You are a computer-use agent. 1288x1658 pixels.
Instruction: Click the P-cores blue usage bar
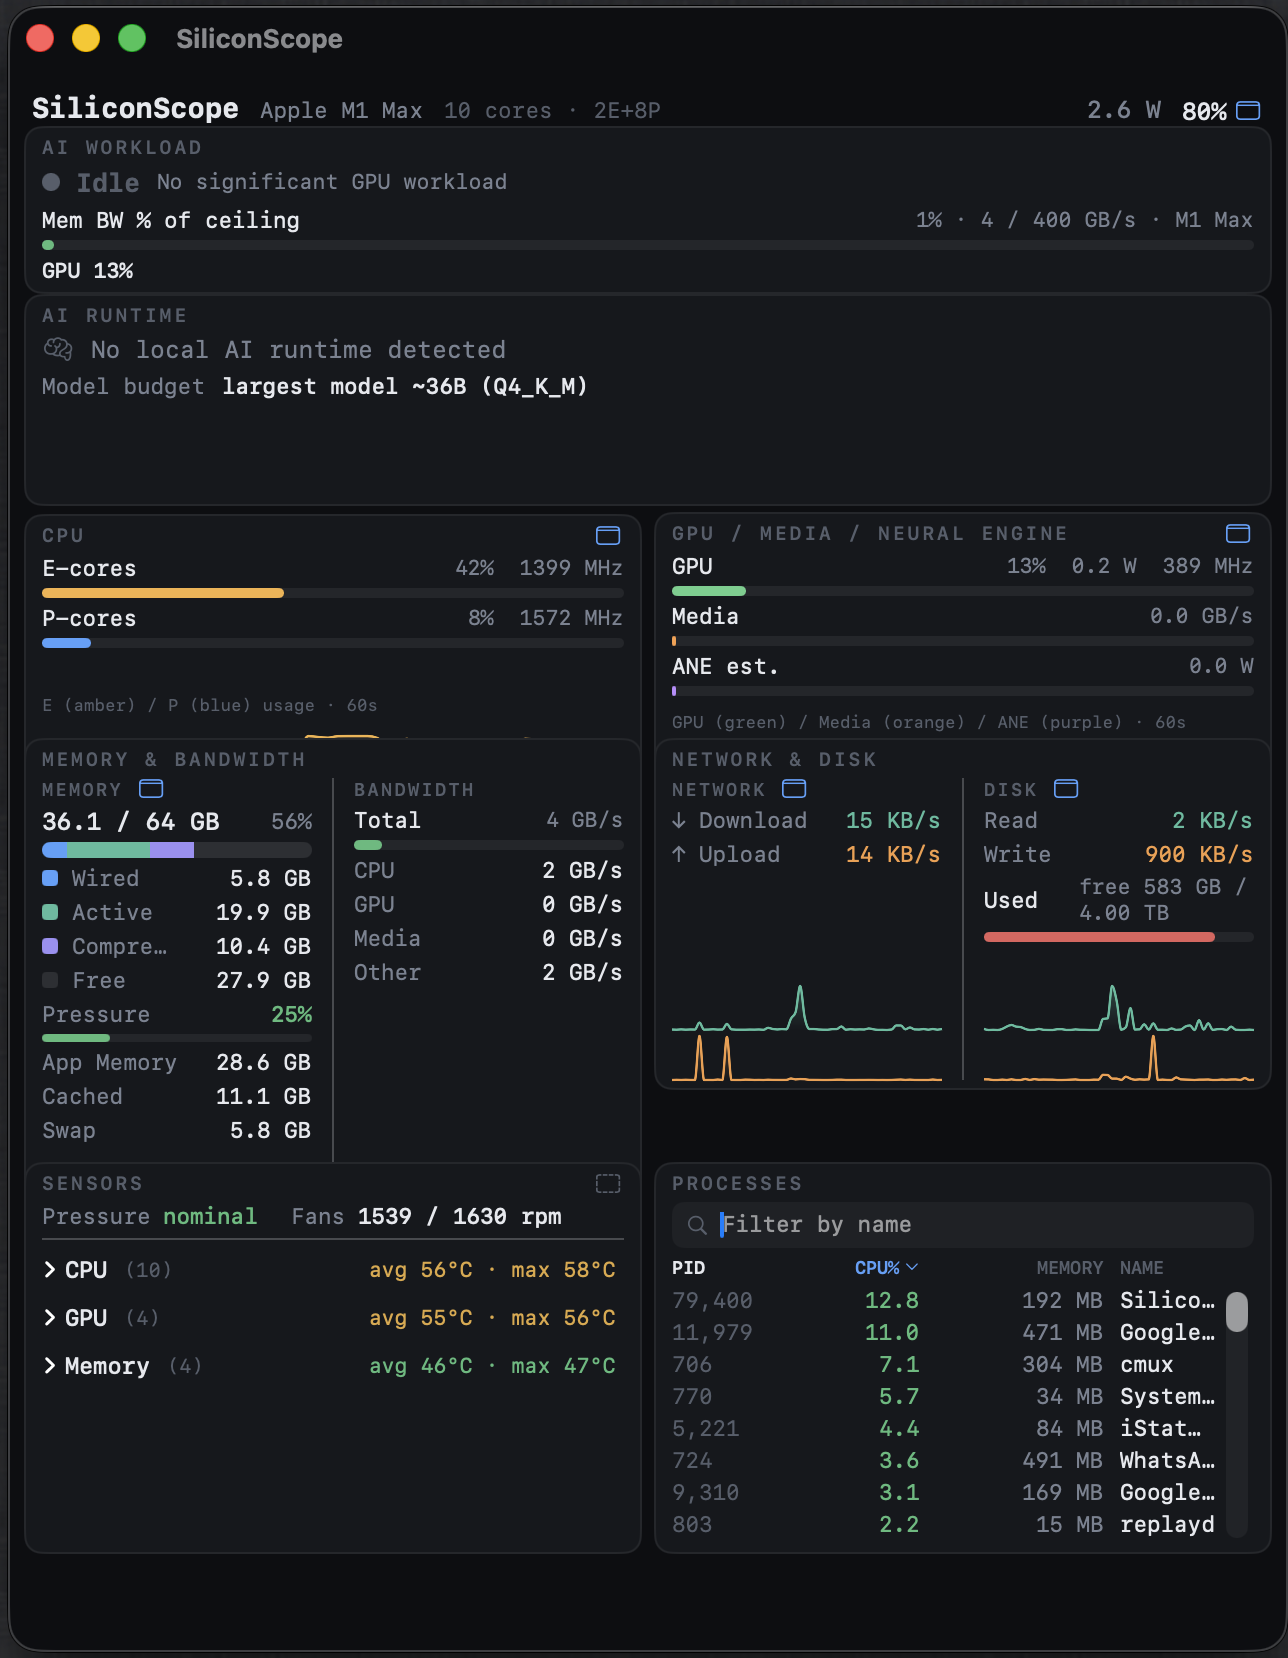(66, 643)
